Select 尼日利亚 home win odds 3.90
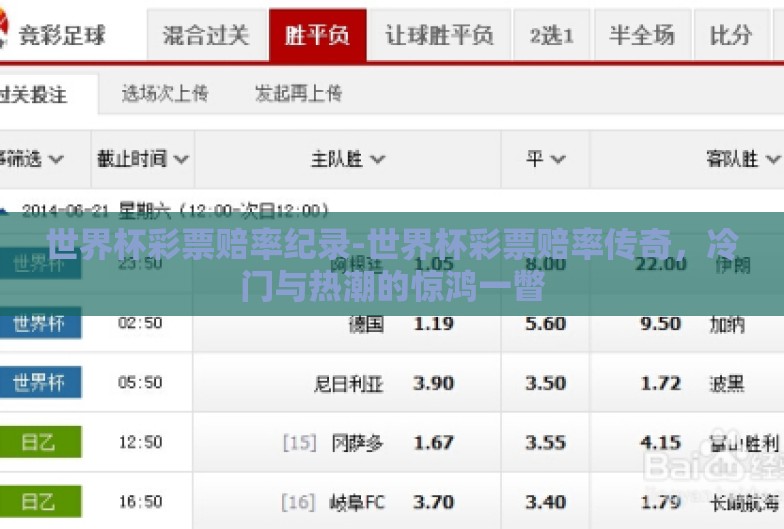The width and height of the screenshot is (784, 529). pos(434,384)
